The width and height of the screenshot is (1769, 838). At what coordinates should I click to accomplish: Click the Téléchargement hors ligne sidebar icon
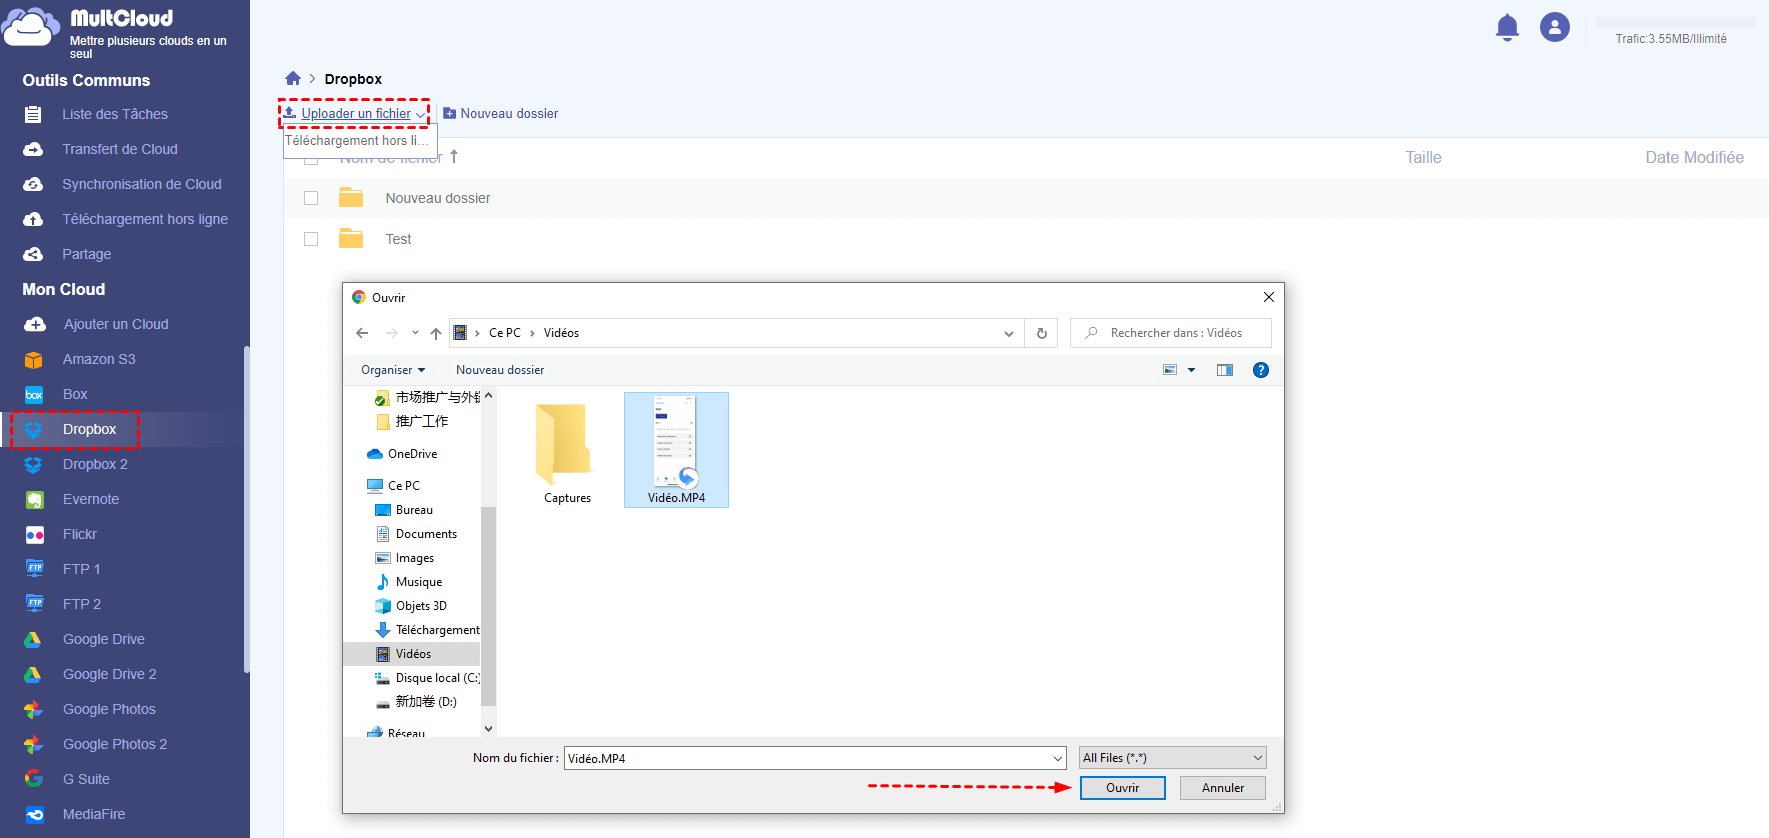33,219
